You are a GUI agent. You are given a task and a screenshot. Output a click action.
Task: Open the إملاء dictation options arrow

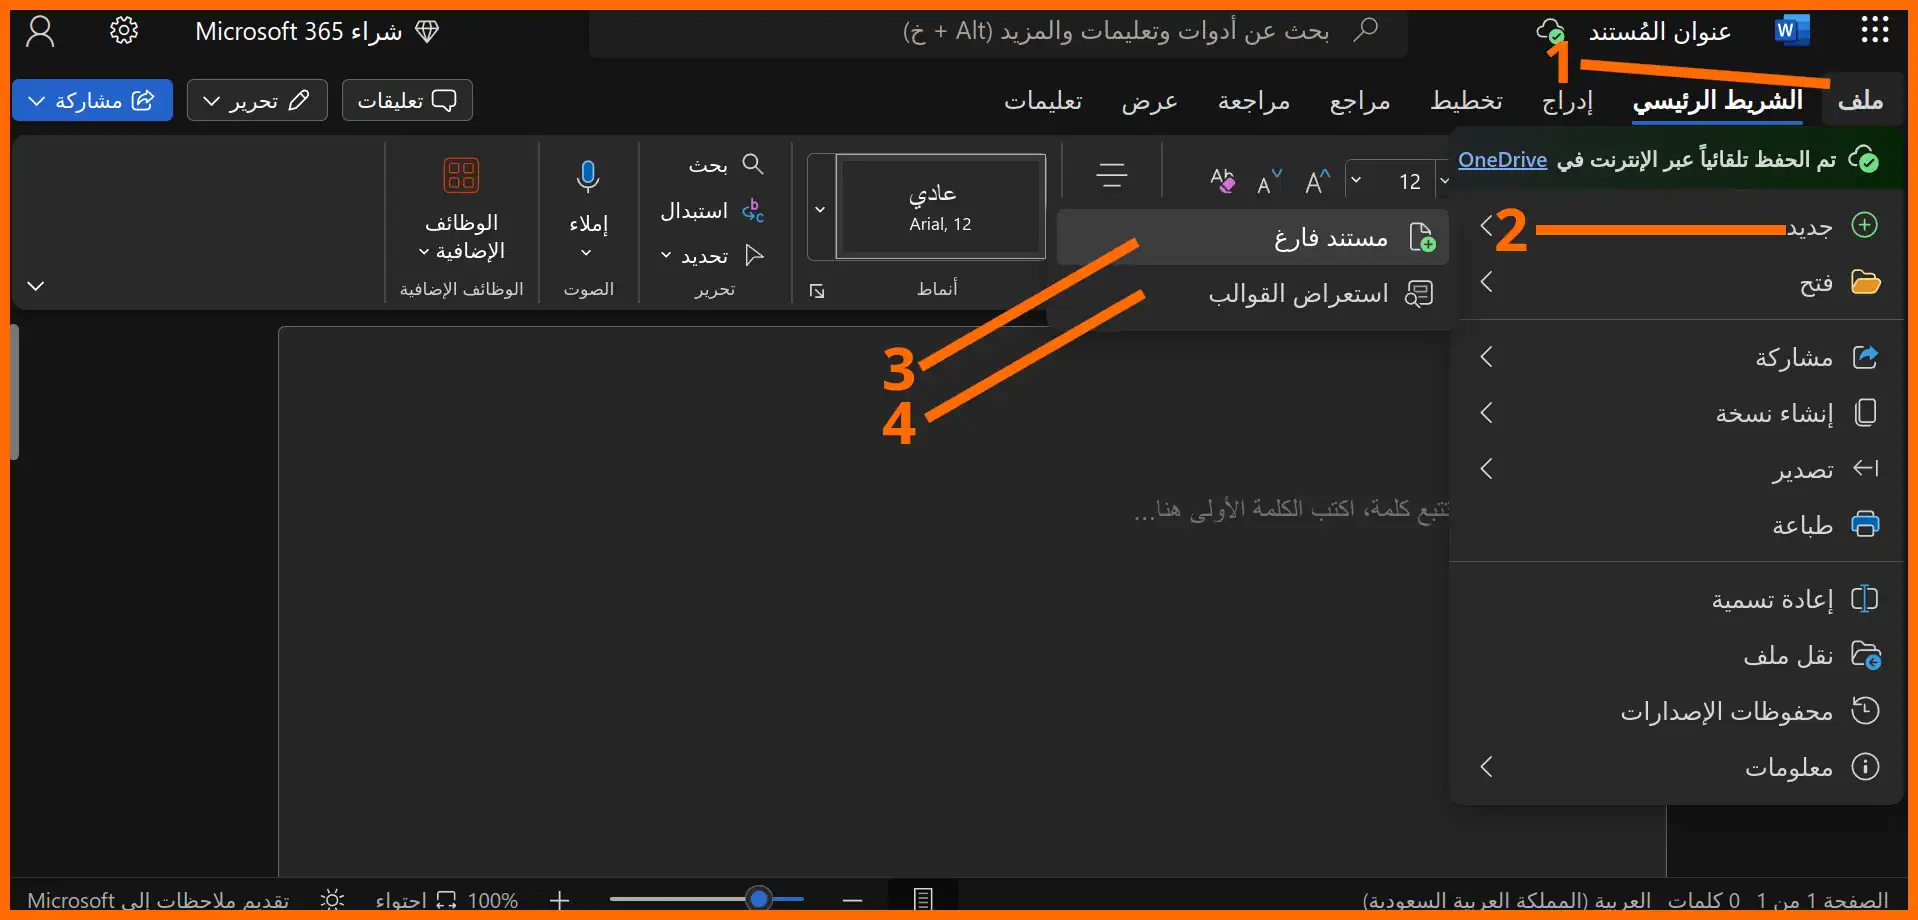pyautogui.click(x=586, y=253)
